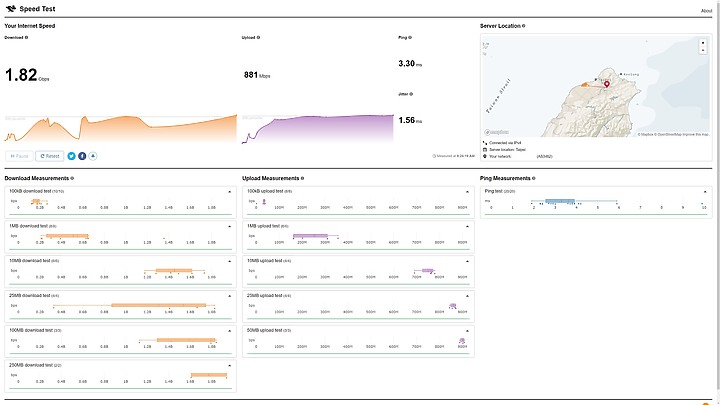
Task: Open info icon beside Server Location heading
Action: coord(523,26)
